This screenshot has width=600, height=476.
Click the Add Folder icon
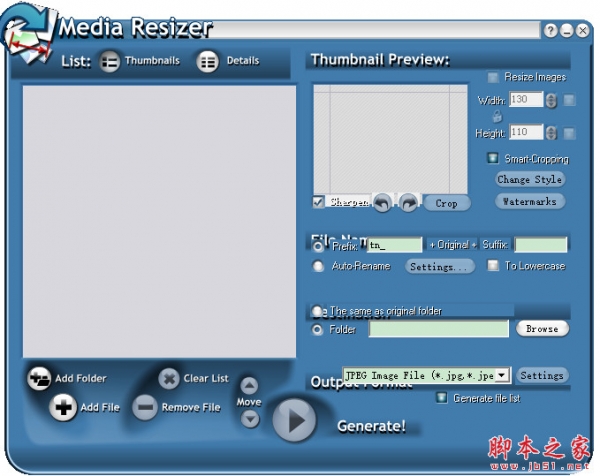[x=39, y=378]
